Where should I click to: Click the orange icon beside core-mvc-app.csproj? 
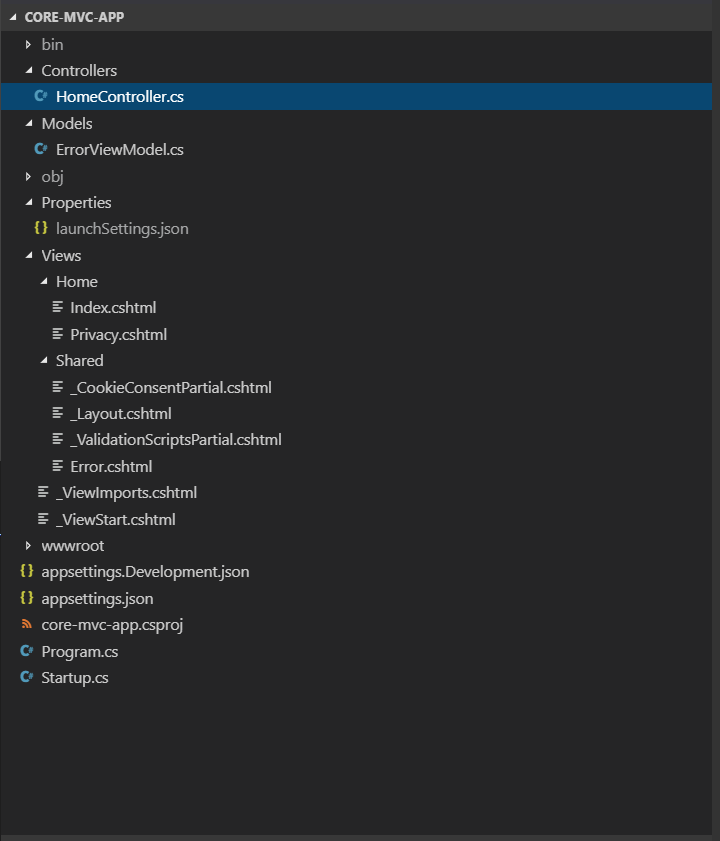click(27, 625)
